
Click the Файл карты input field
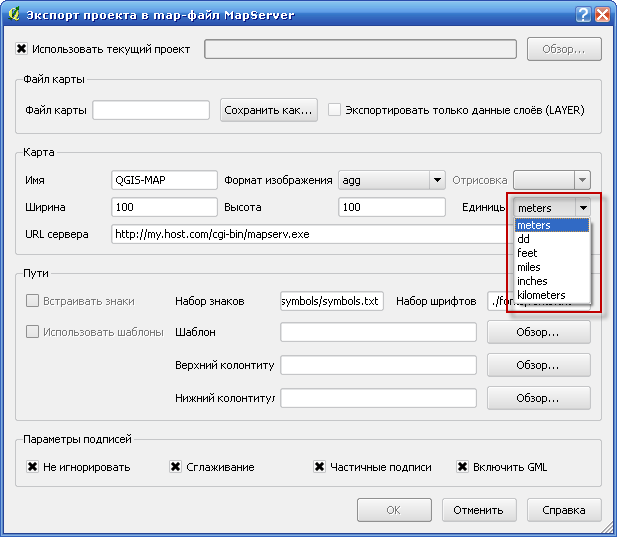[151, 110]
